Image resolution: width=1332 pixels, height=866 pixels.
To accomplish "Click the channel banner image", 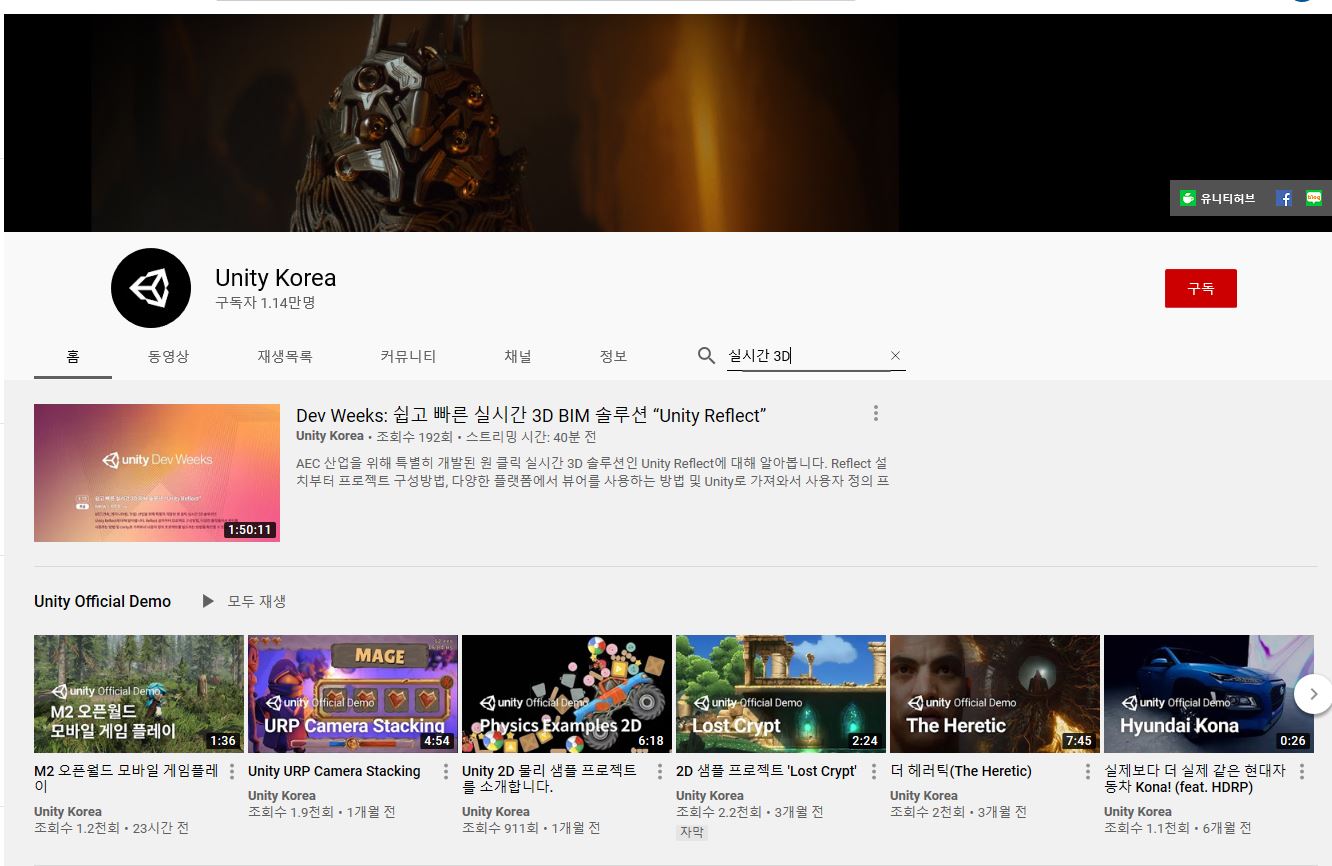I will 668,123.
